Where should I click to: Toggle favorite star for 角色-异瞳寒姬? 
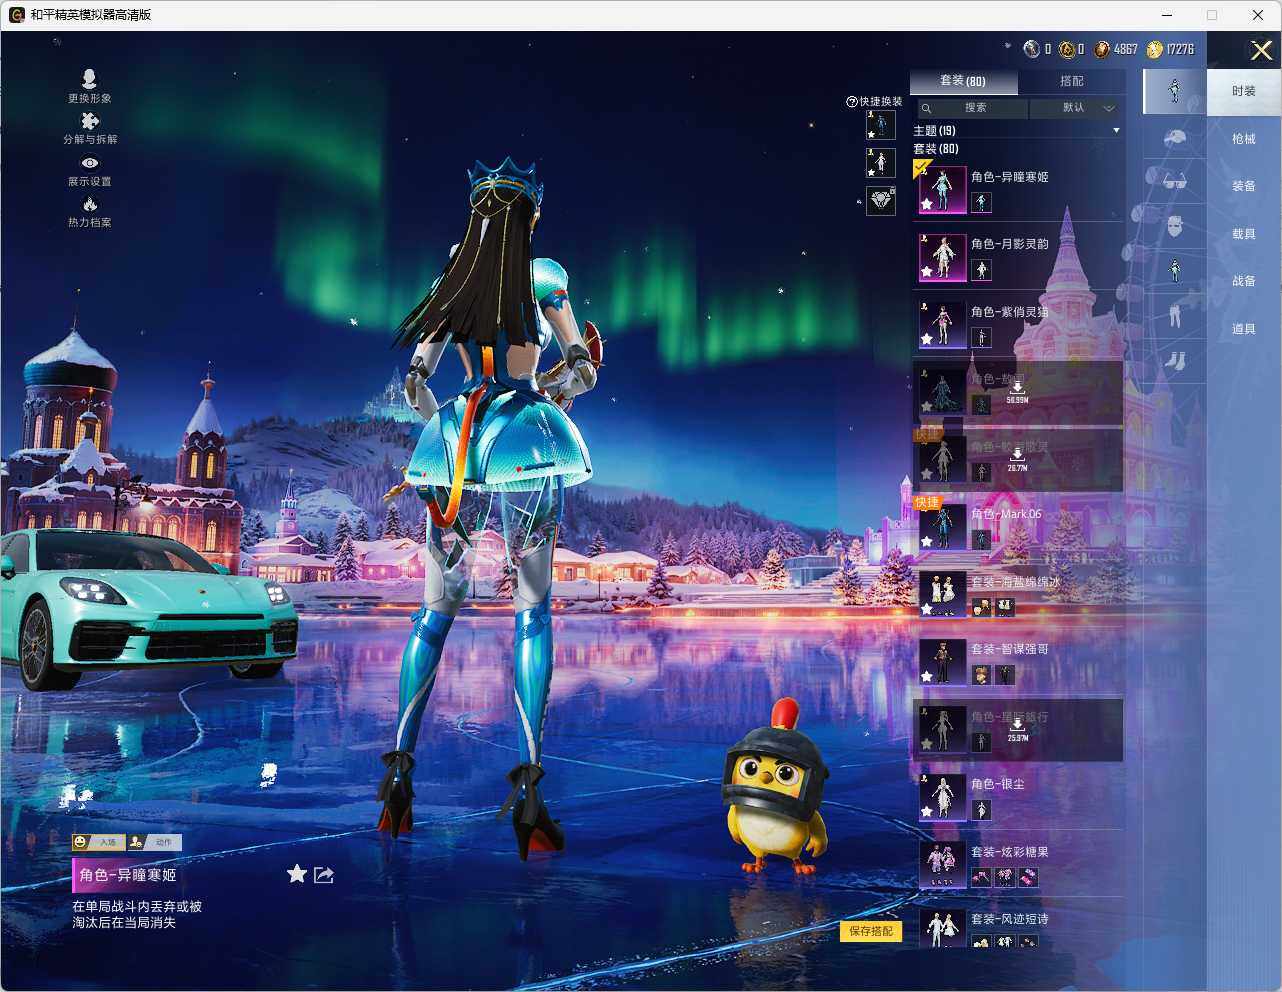tap(296, 874)
